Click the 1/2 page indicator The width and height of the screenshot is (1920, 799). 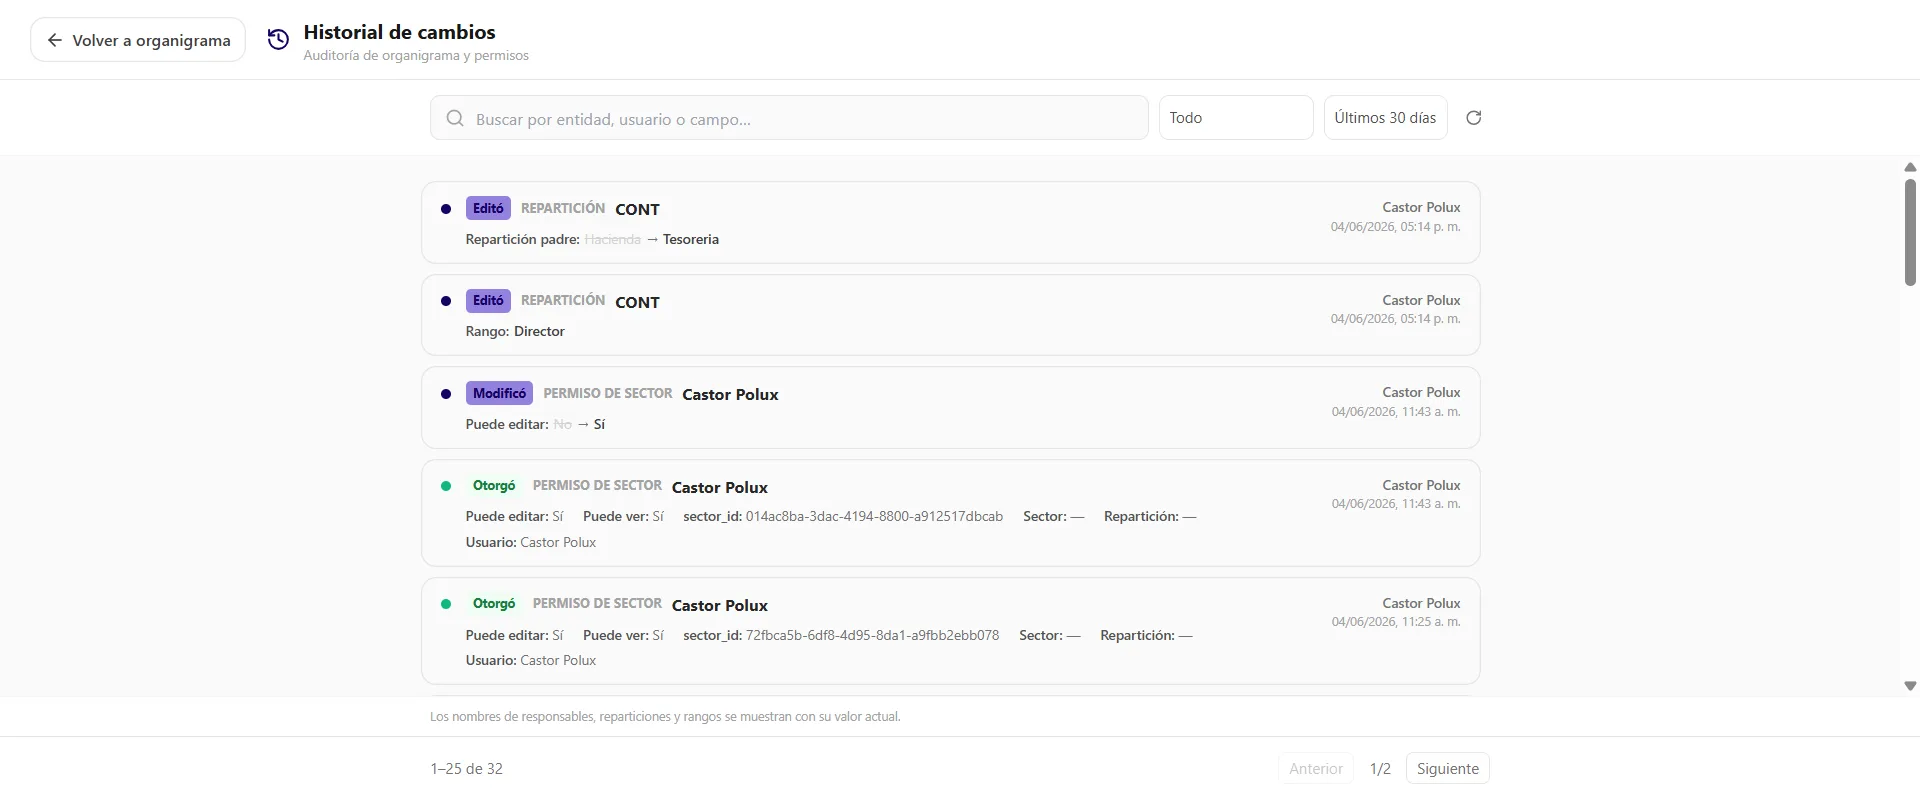1380,768
